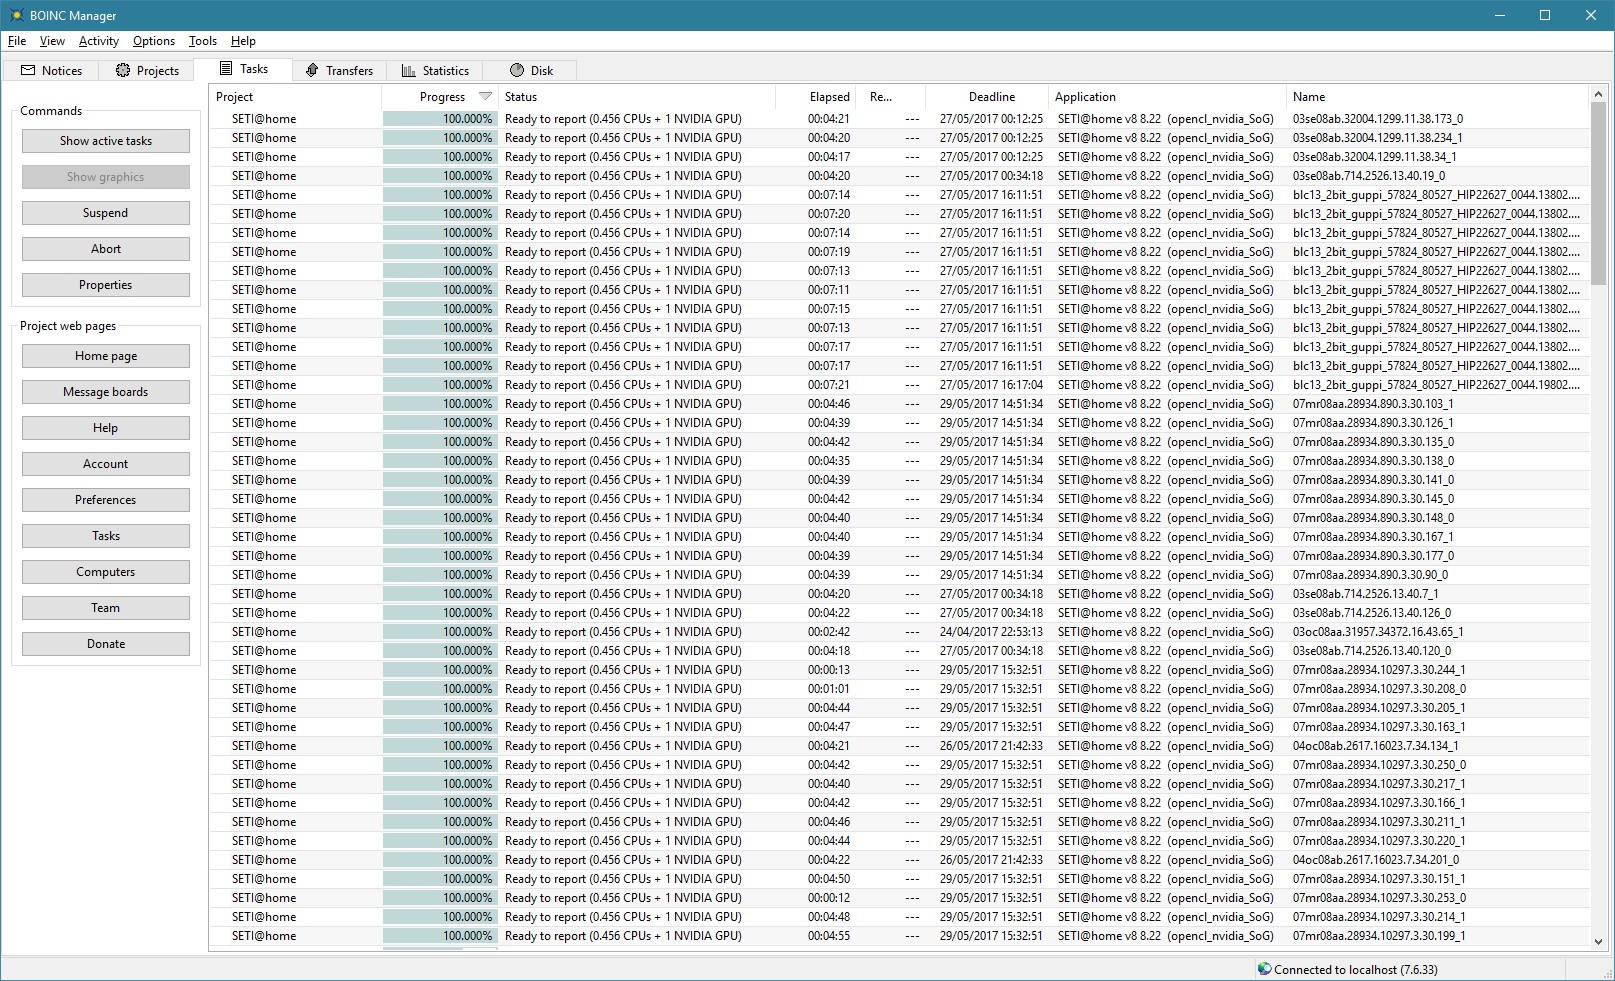Switch to the Notices tab

pos(51,70)
